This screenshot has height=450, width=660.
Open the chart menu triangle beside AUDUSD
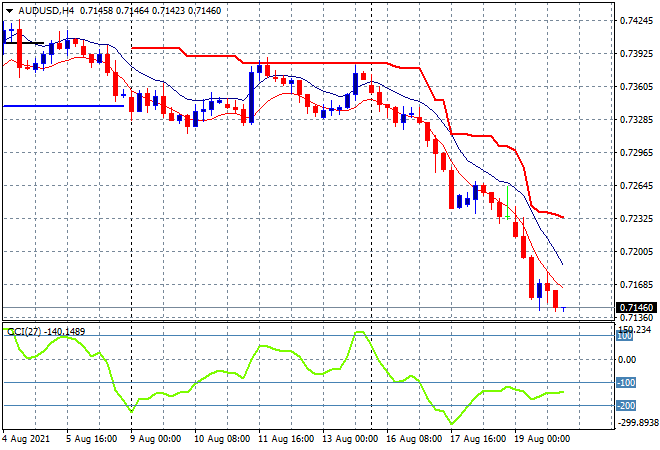click(x=9, y=11)
